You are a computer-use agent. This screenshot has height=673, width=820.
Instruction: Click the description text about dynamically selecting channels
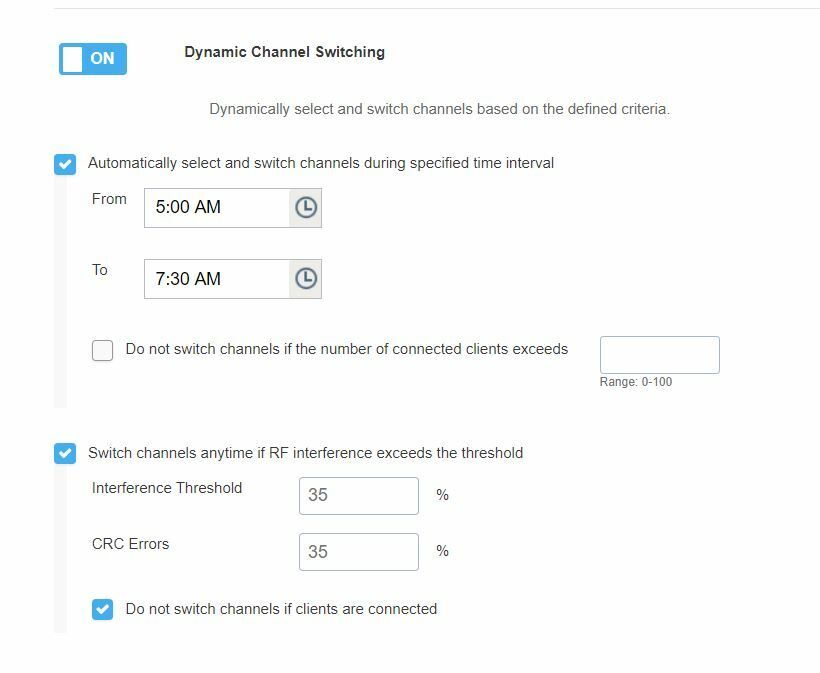pyautogui.click(x=439, y=109)
